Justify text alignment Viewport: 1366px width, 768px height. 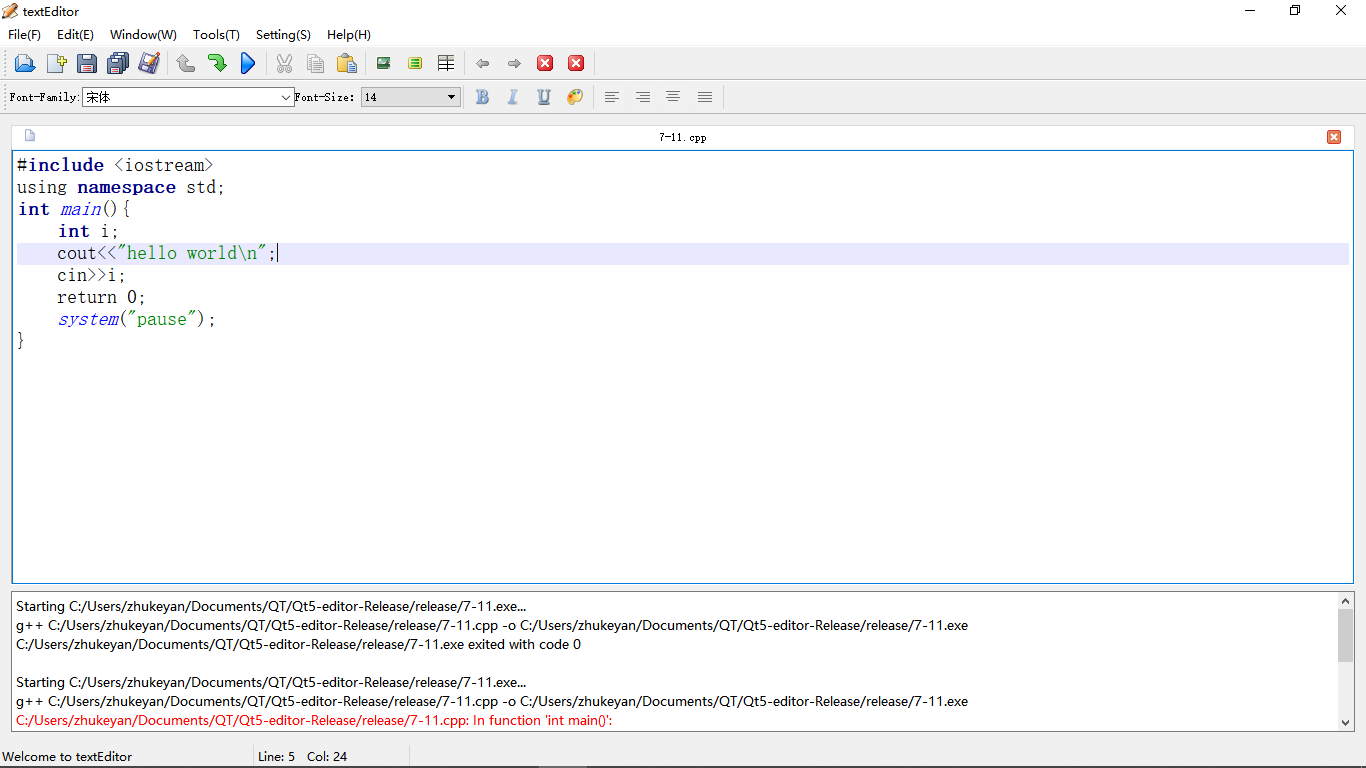(705, 97)
